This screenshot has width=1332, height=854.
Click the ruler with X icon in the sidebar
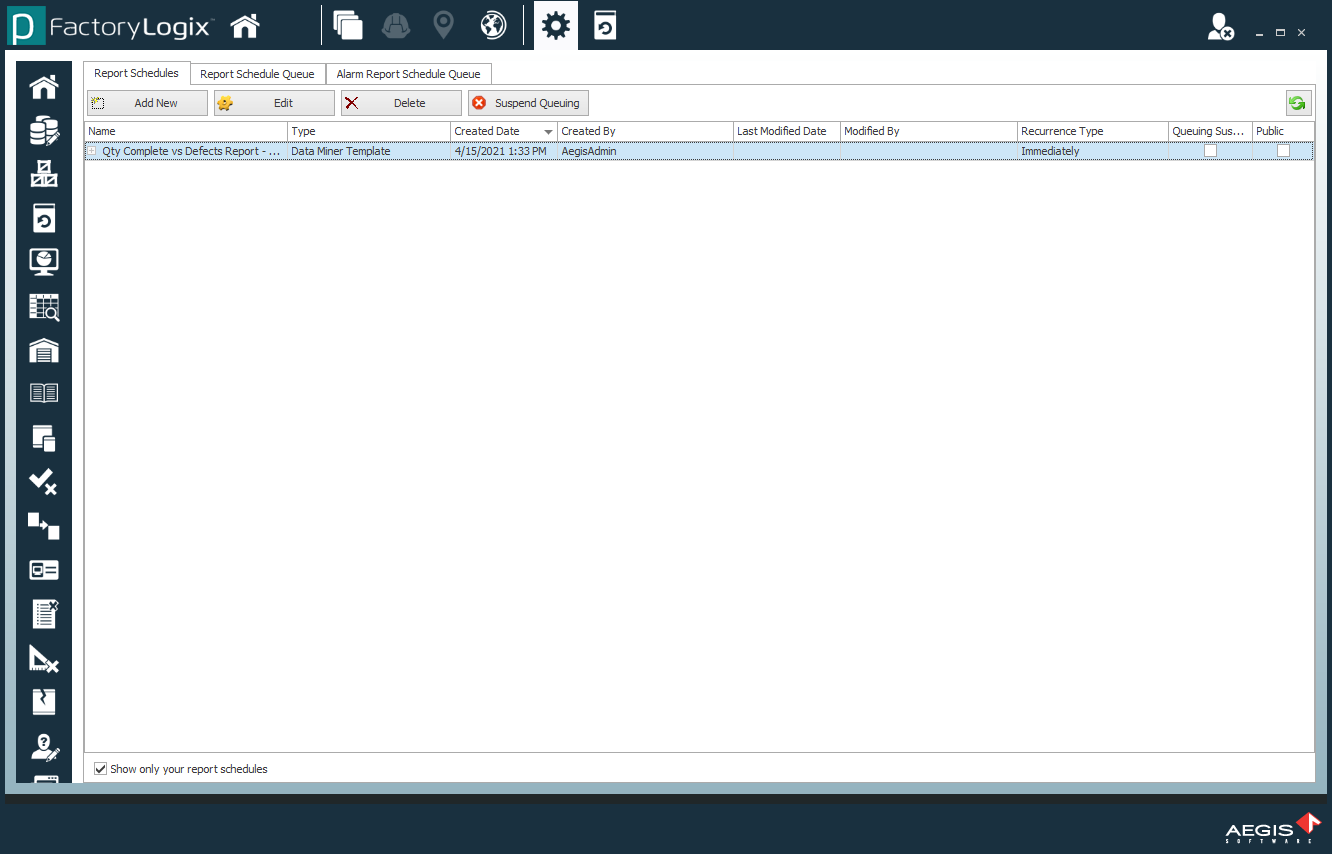tap(43, 658)
